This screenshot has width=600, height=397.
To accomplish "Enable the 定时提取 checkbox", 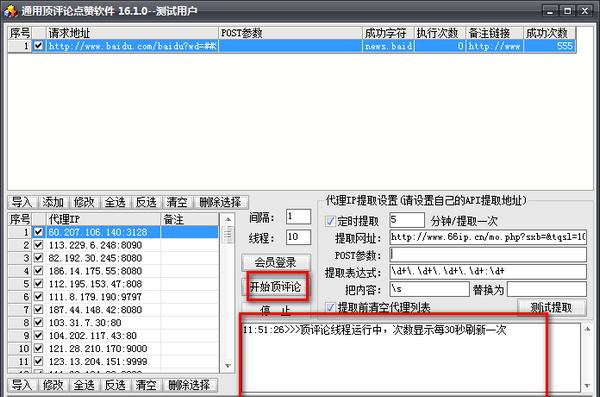I will [330, 221].
